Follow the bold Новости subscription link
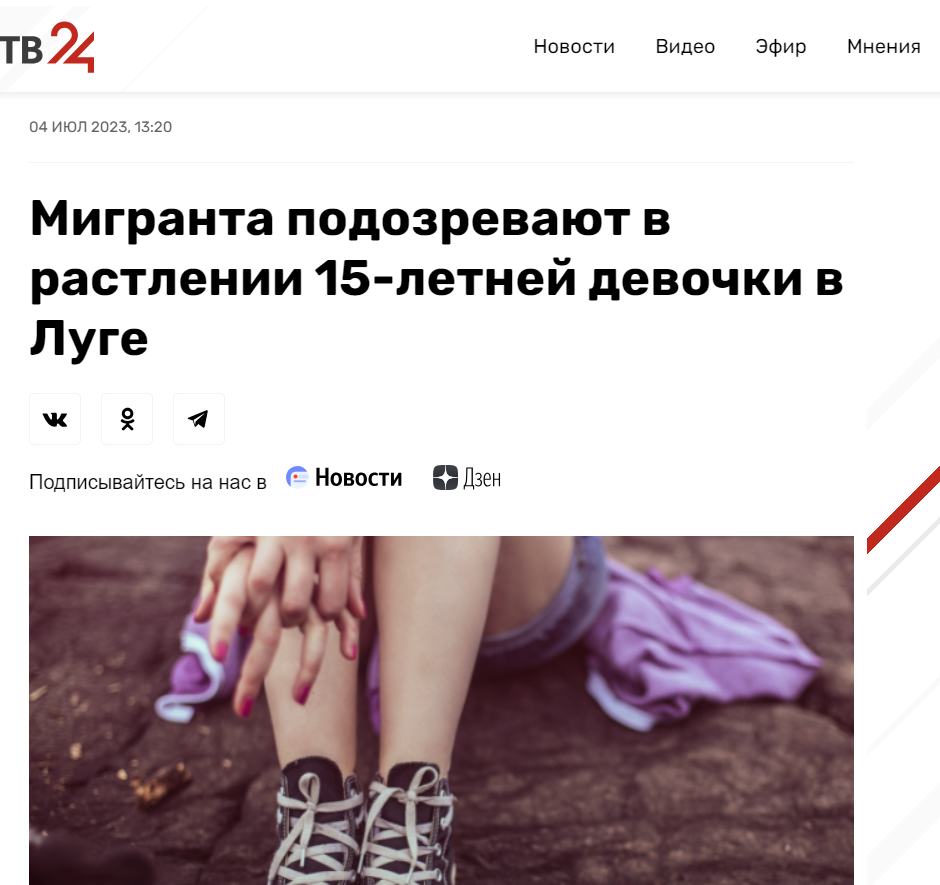This screenshot has height=885, width=940. click(x=358, y=478)
